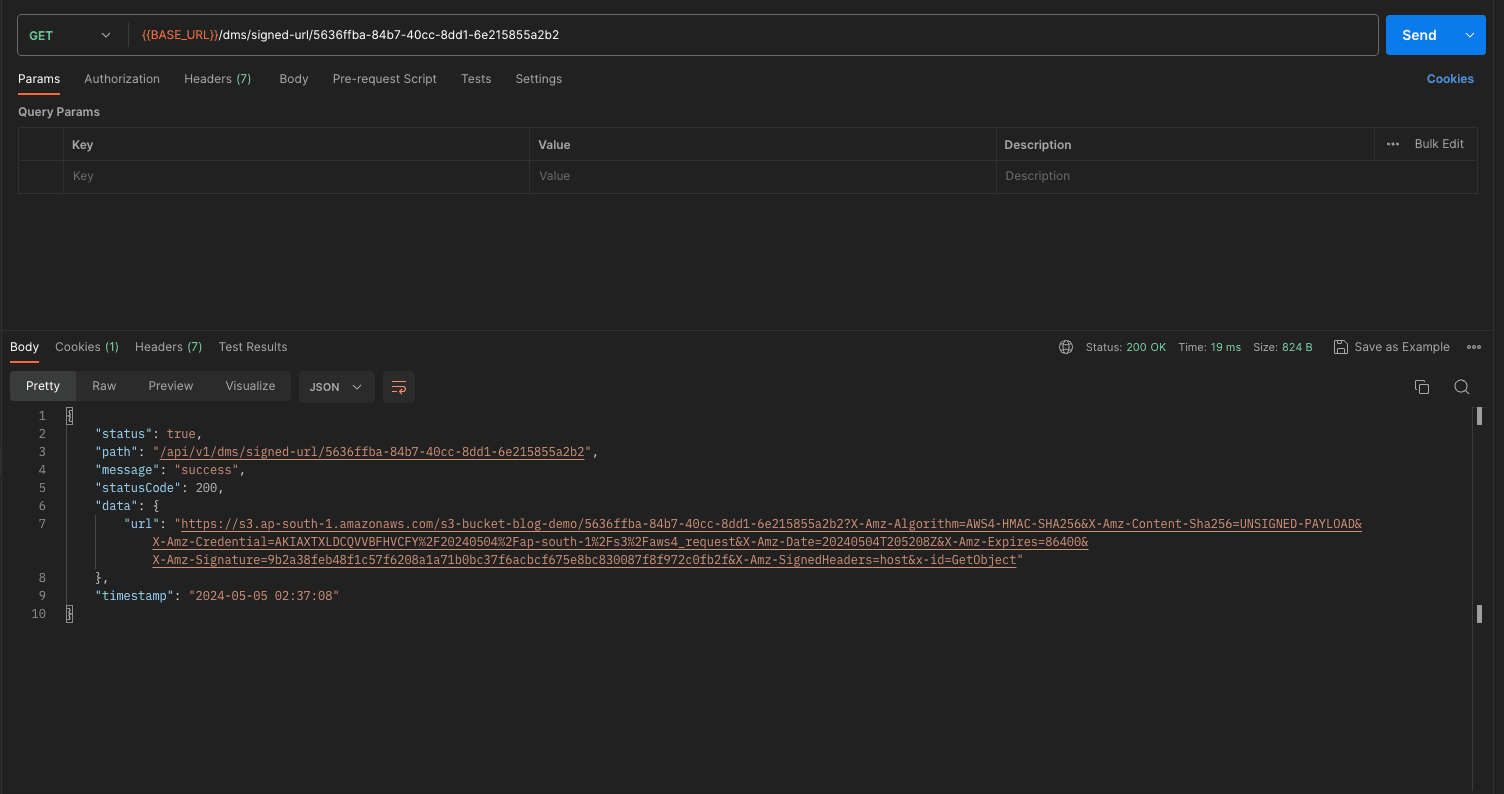Open the more actions ellipsis in the response pane

tap(1474, 346)
